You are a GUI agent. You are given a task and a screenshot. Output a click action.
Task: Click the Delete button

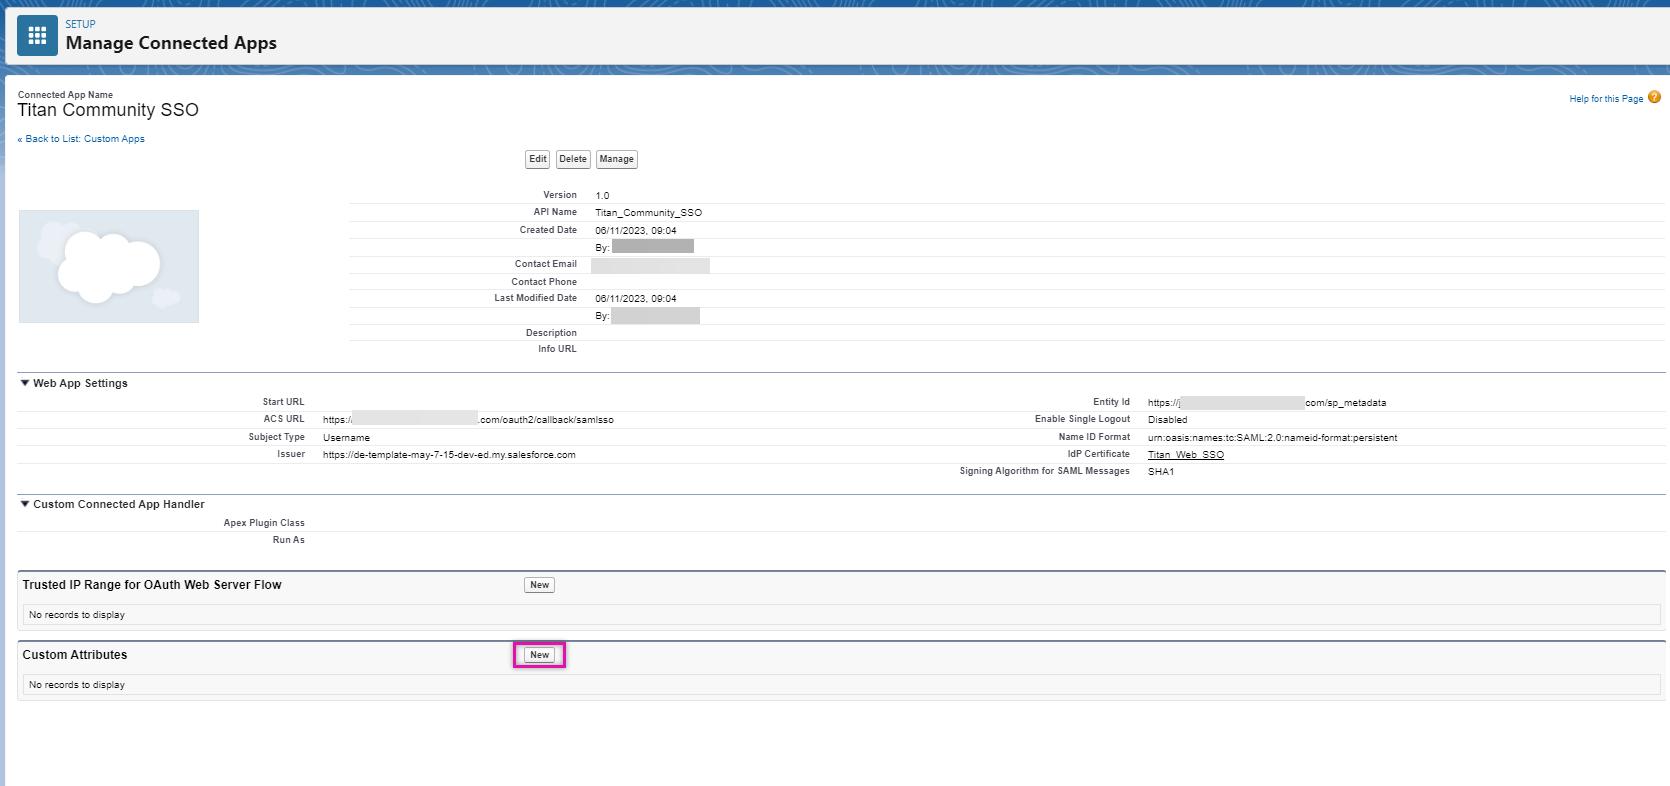[573, 159]
